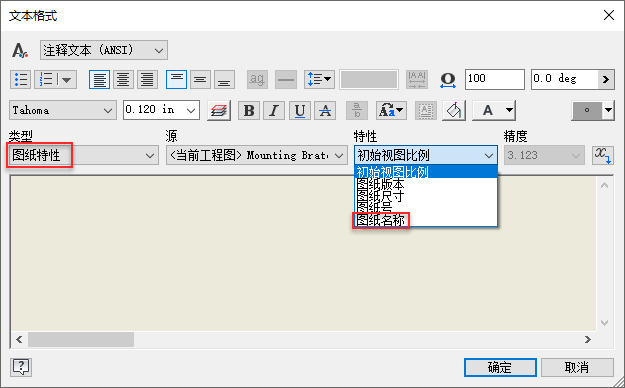Click the text box border icon
Image resolution: width=625 pixels, height=388 pixels.
pos(426,110)
